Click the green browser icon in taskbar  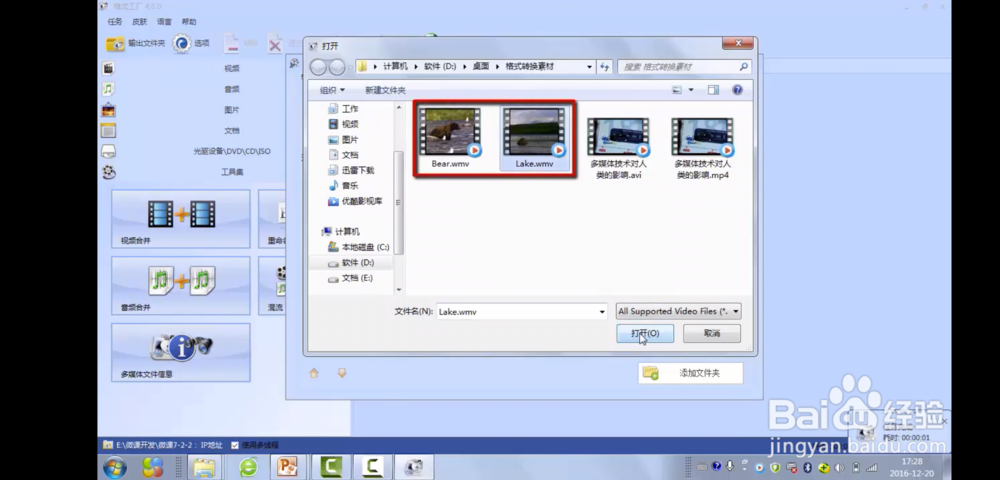(x=249, y=467)
